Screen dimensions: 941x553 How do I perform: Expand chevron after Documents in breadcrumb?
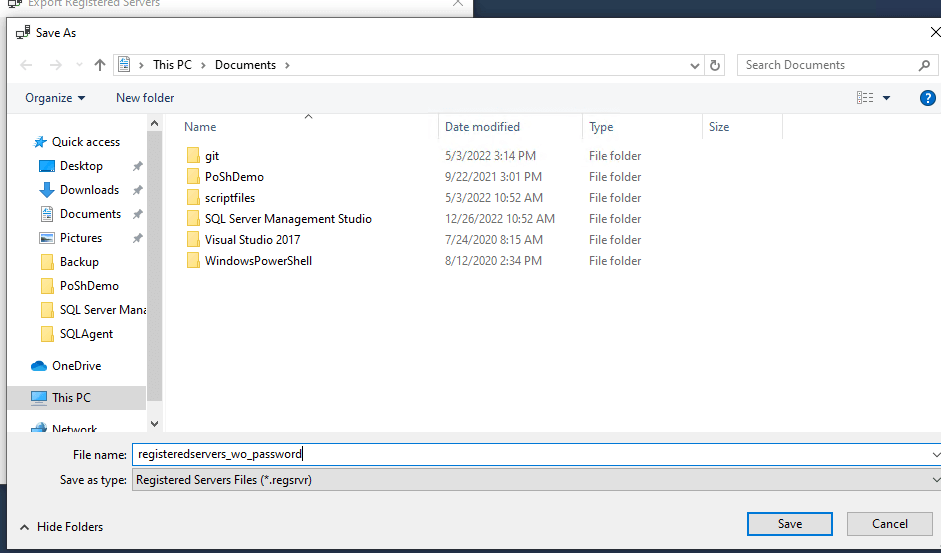(x=287, y=65)
